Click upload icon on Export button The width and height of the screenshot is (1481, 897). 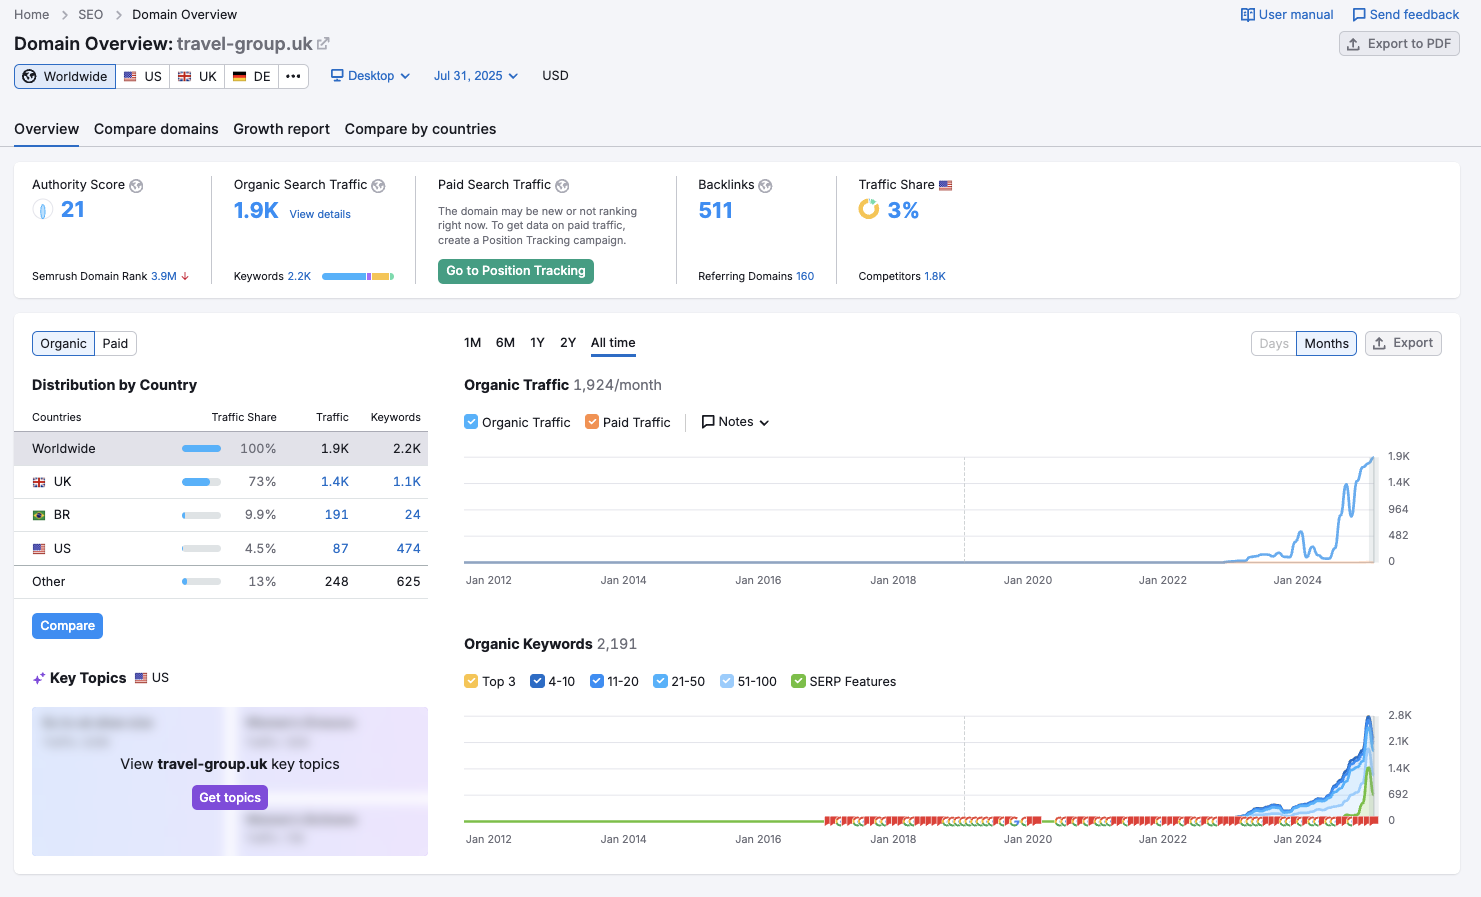(1379, 343)
